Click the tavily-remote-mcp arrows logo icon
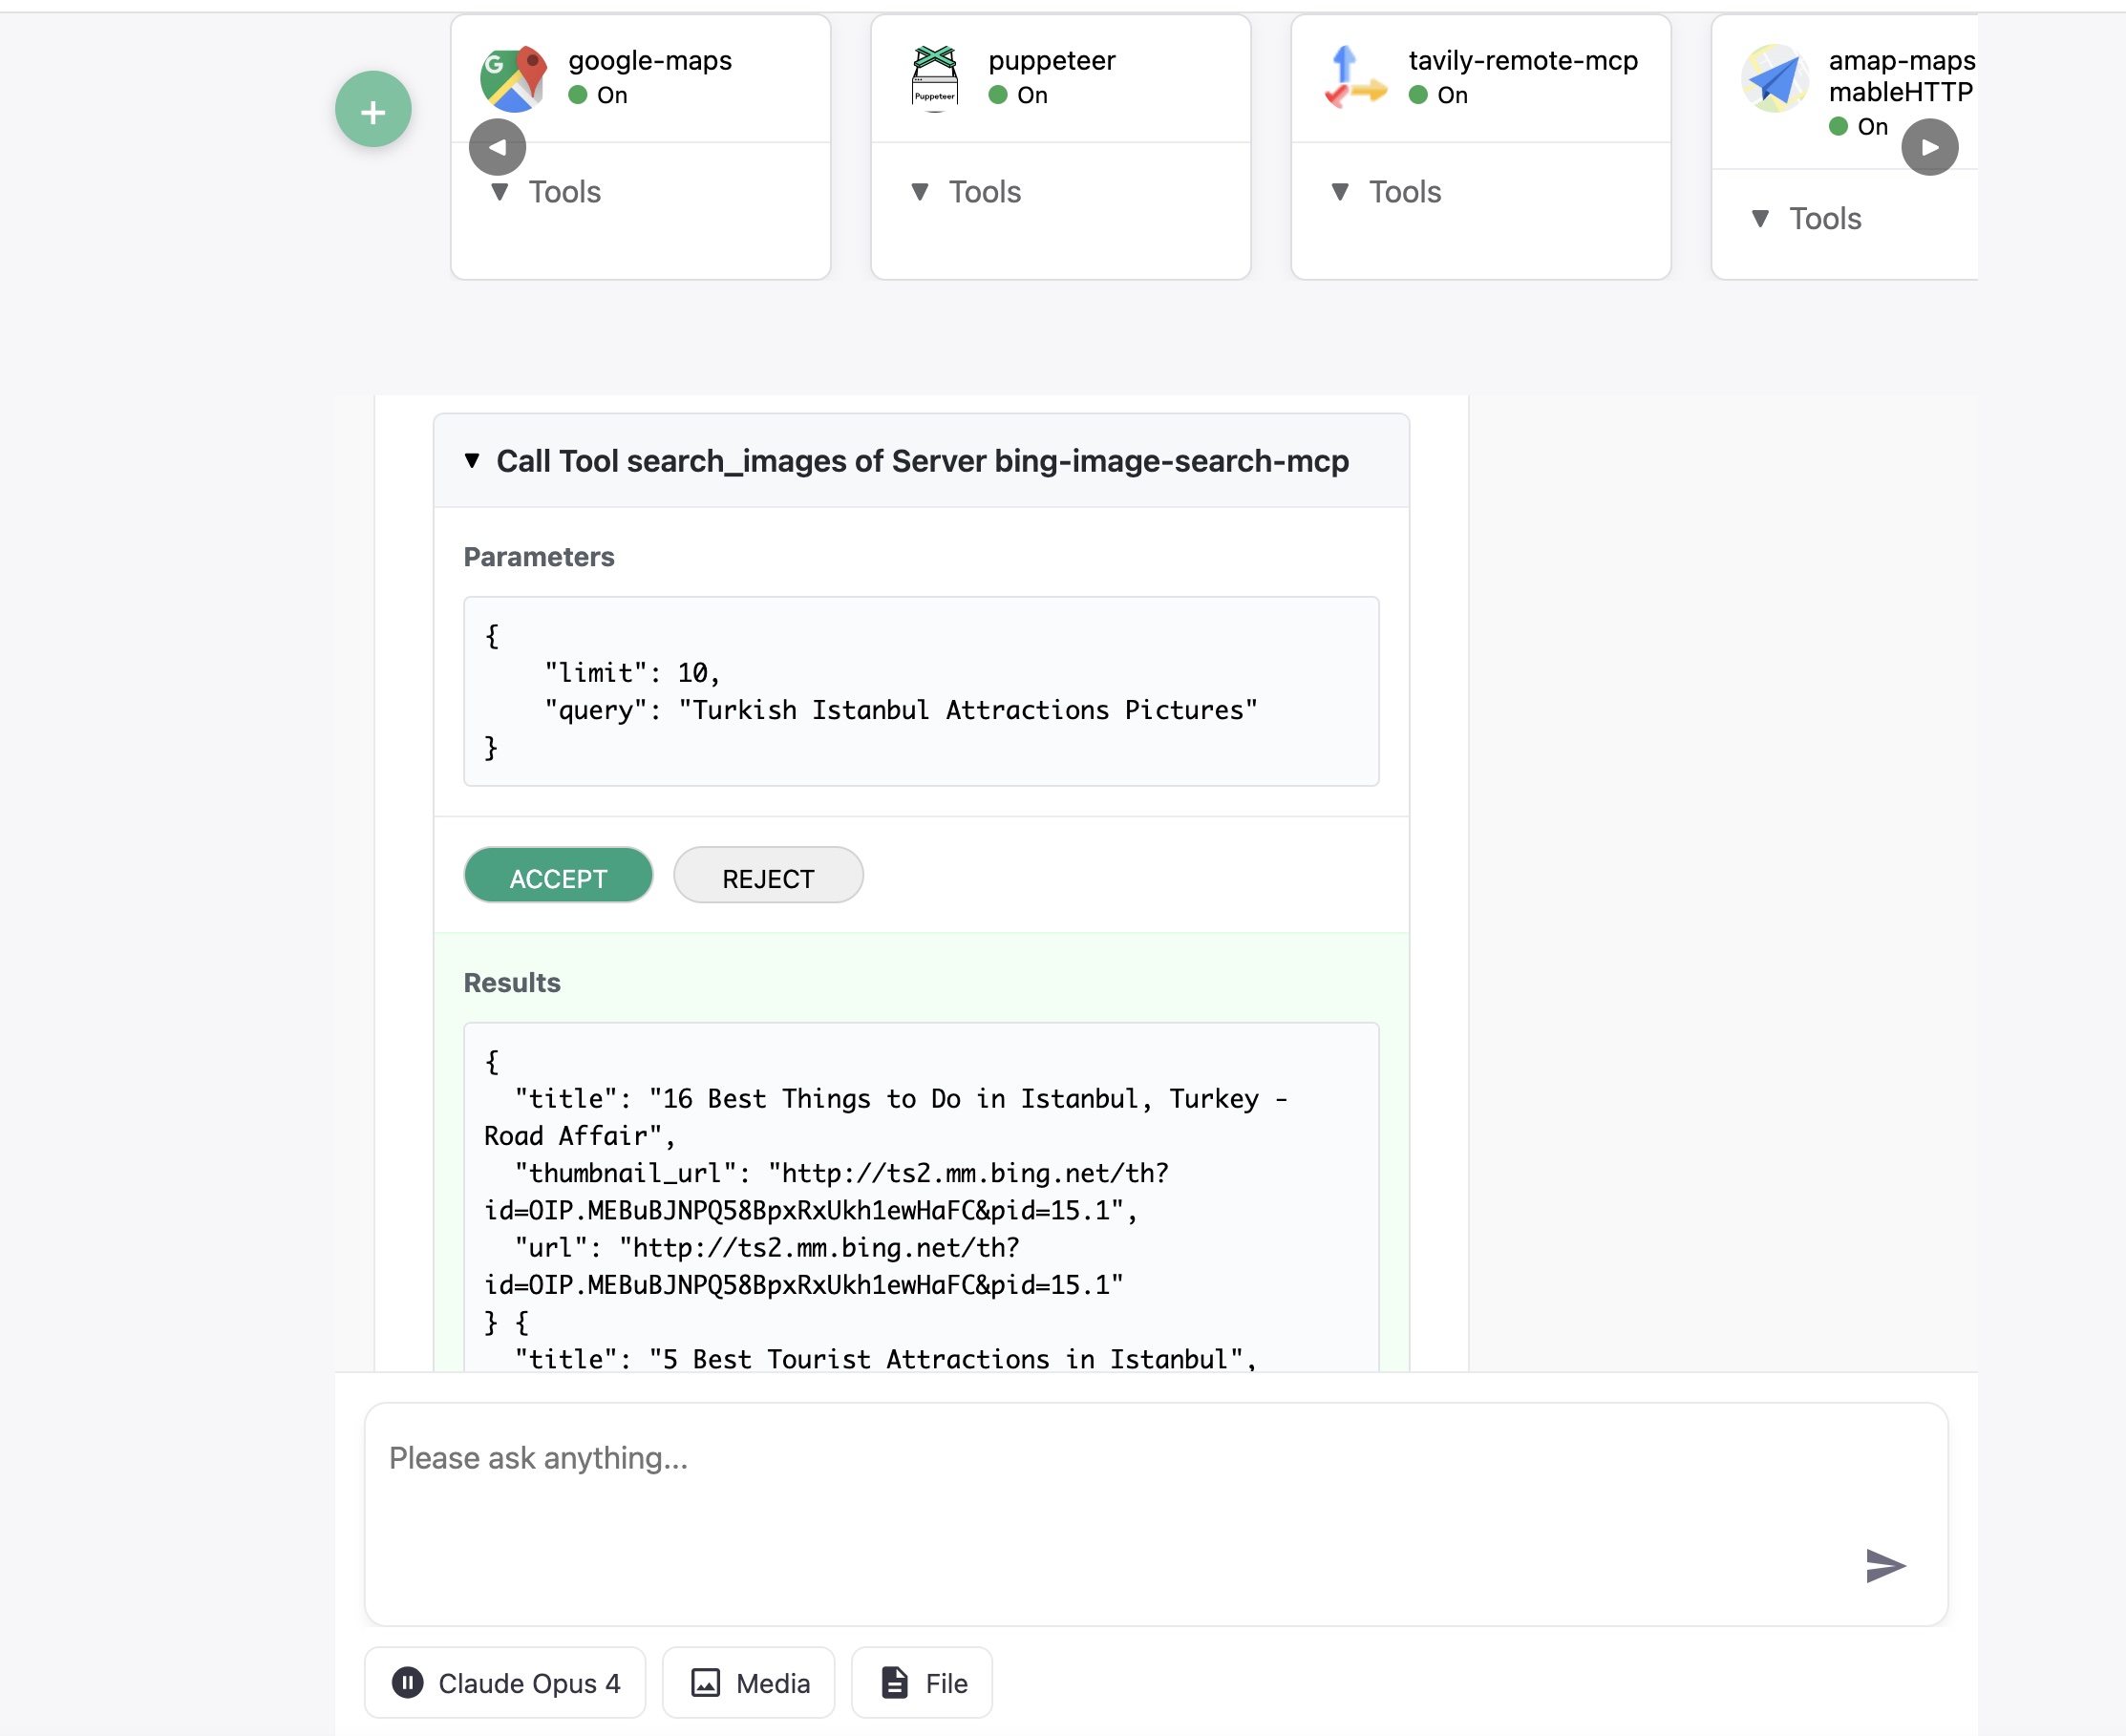The image size is (2126, 1736). 1355,78
